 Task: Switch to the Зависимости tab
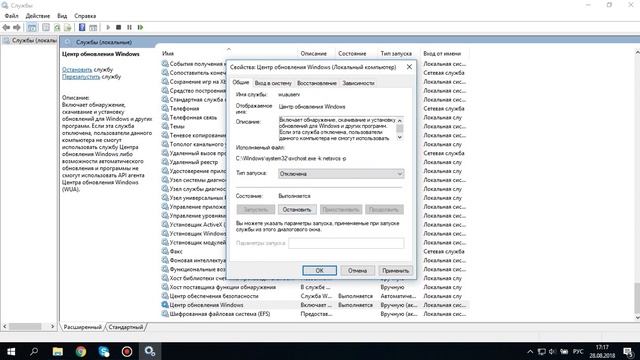(x=358, y=83)
